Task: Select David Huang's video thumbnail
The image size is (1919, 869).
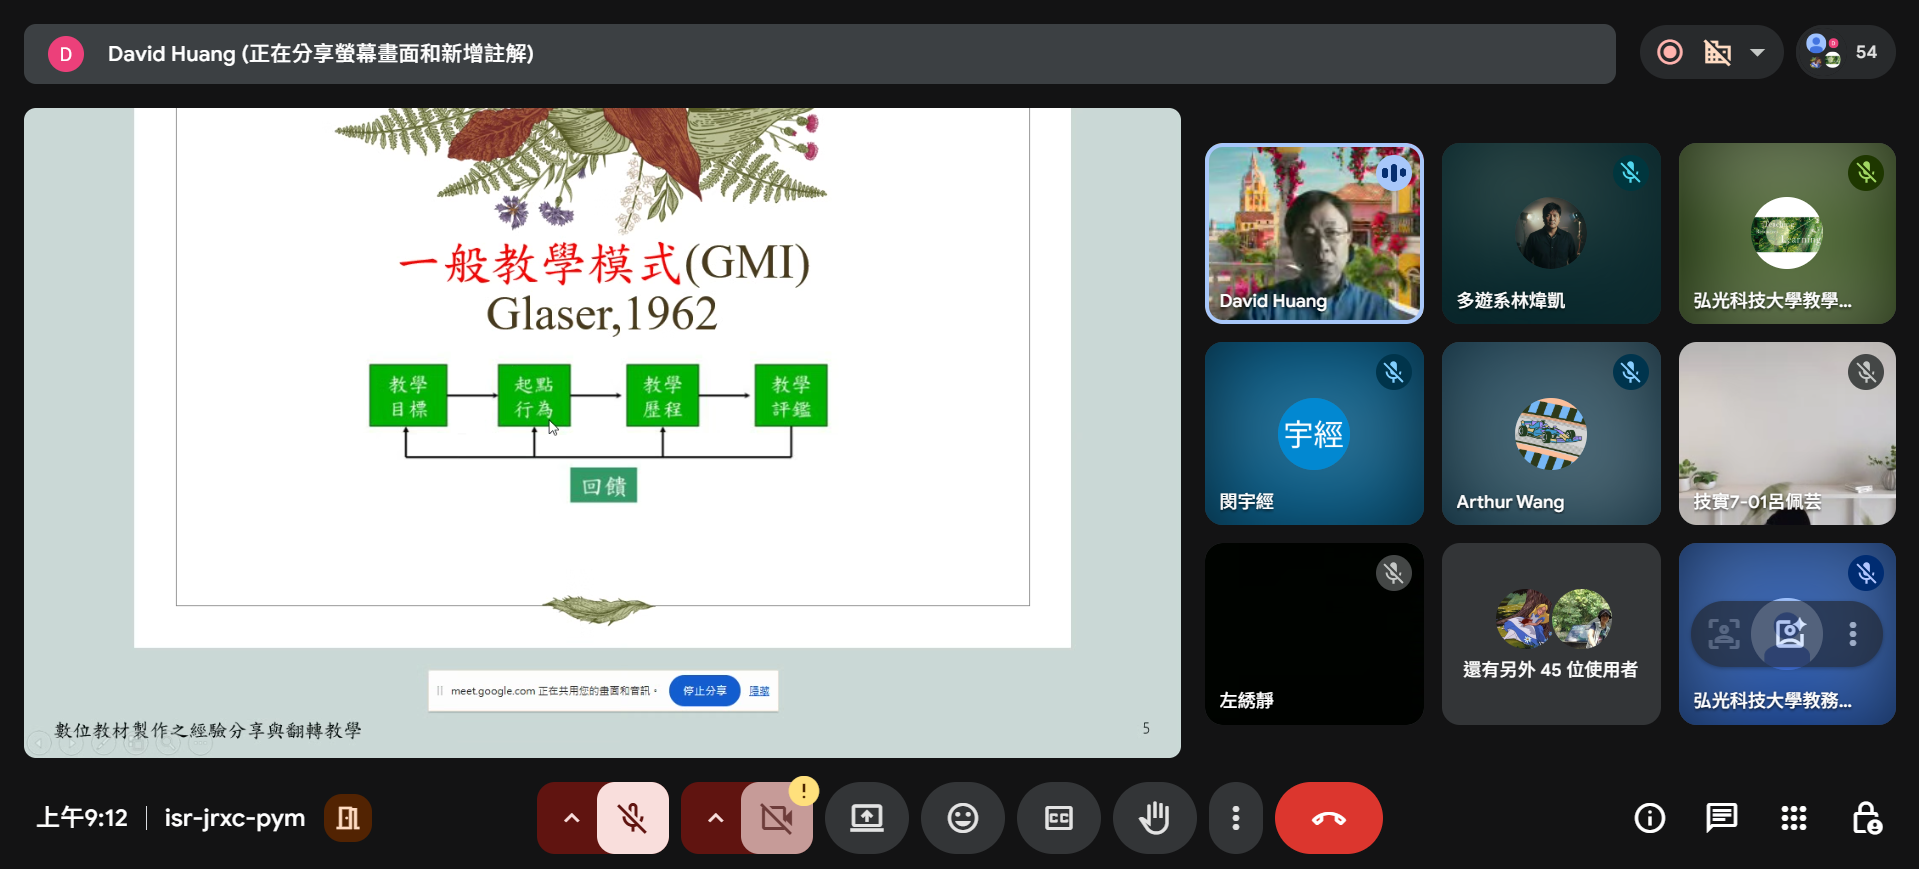Action: [1314, 233]
